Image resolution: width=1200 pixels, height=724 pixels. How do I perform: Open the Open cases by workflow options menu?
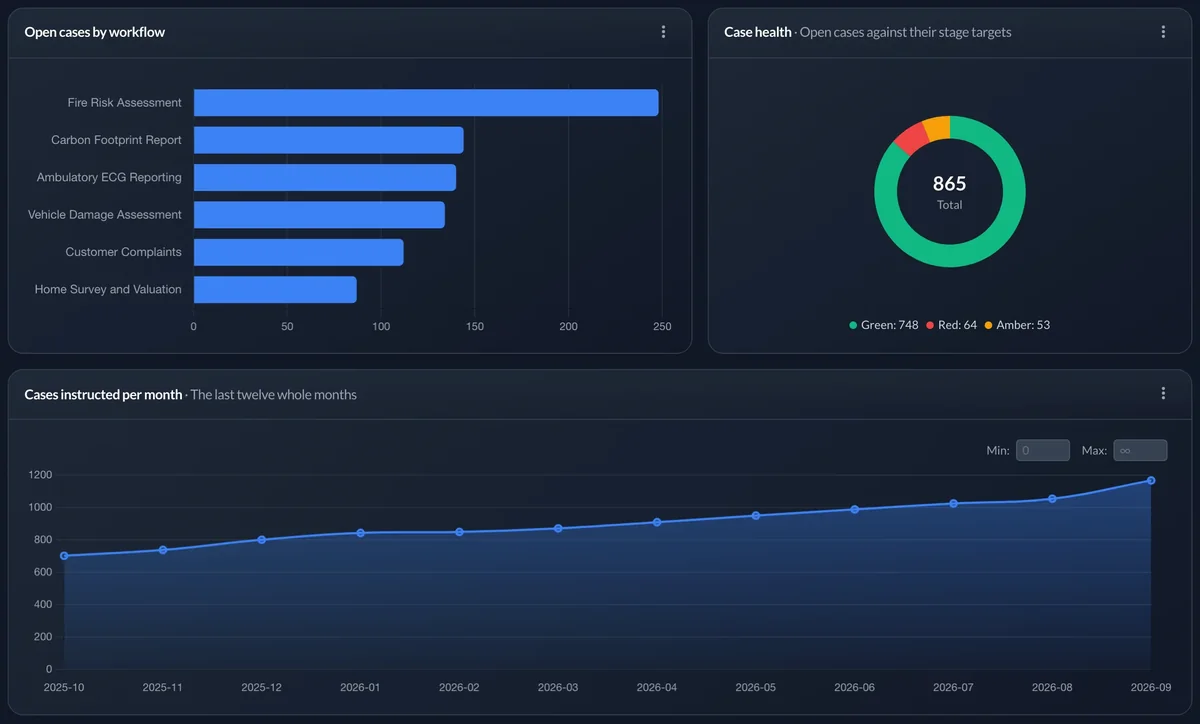point(663,32)
